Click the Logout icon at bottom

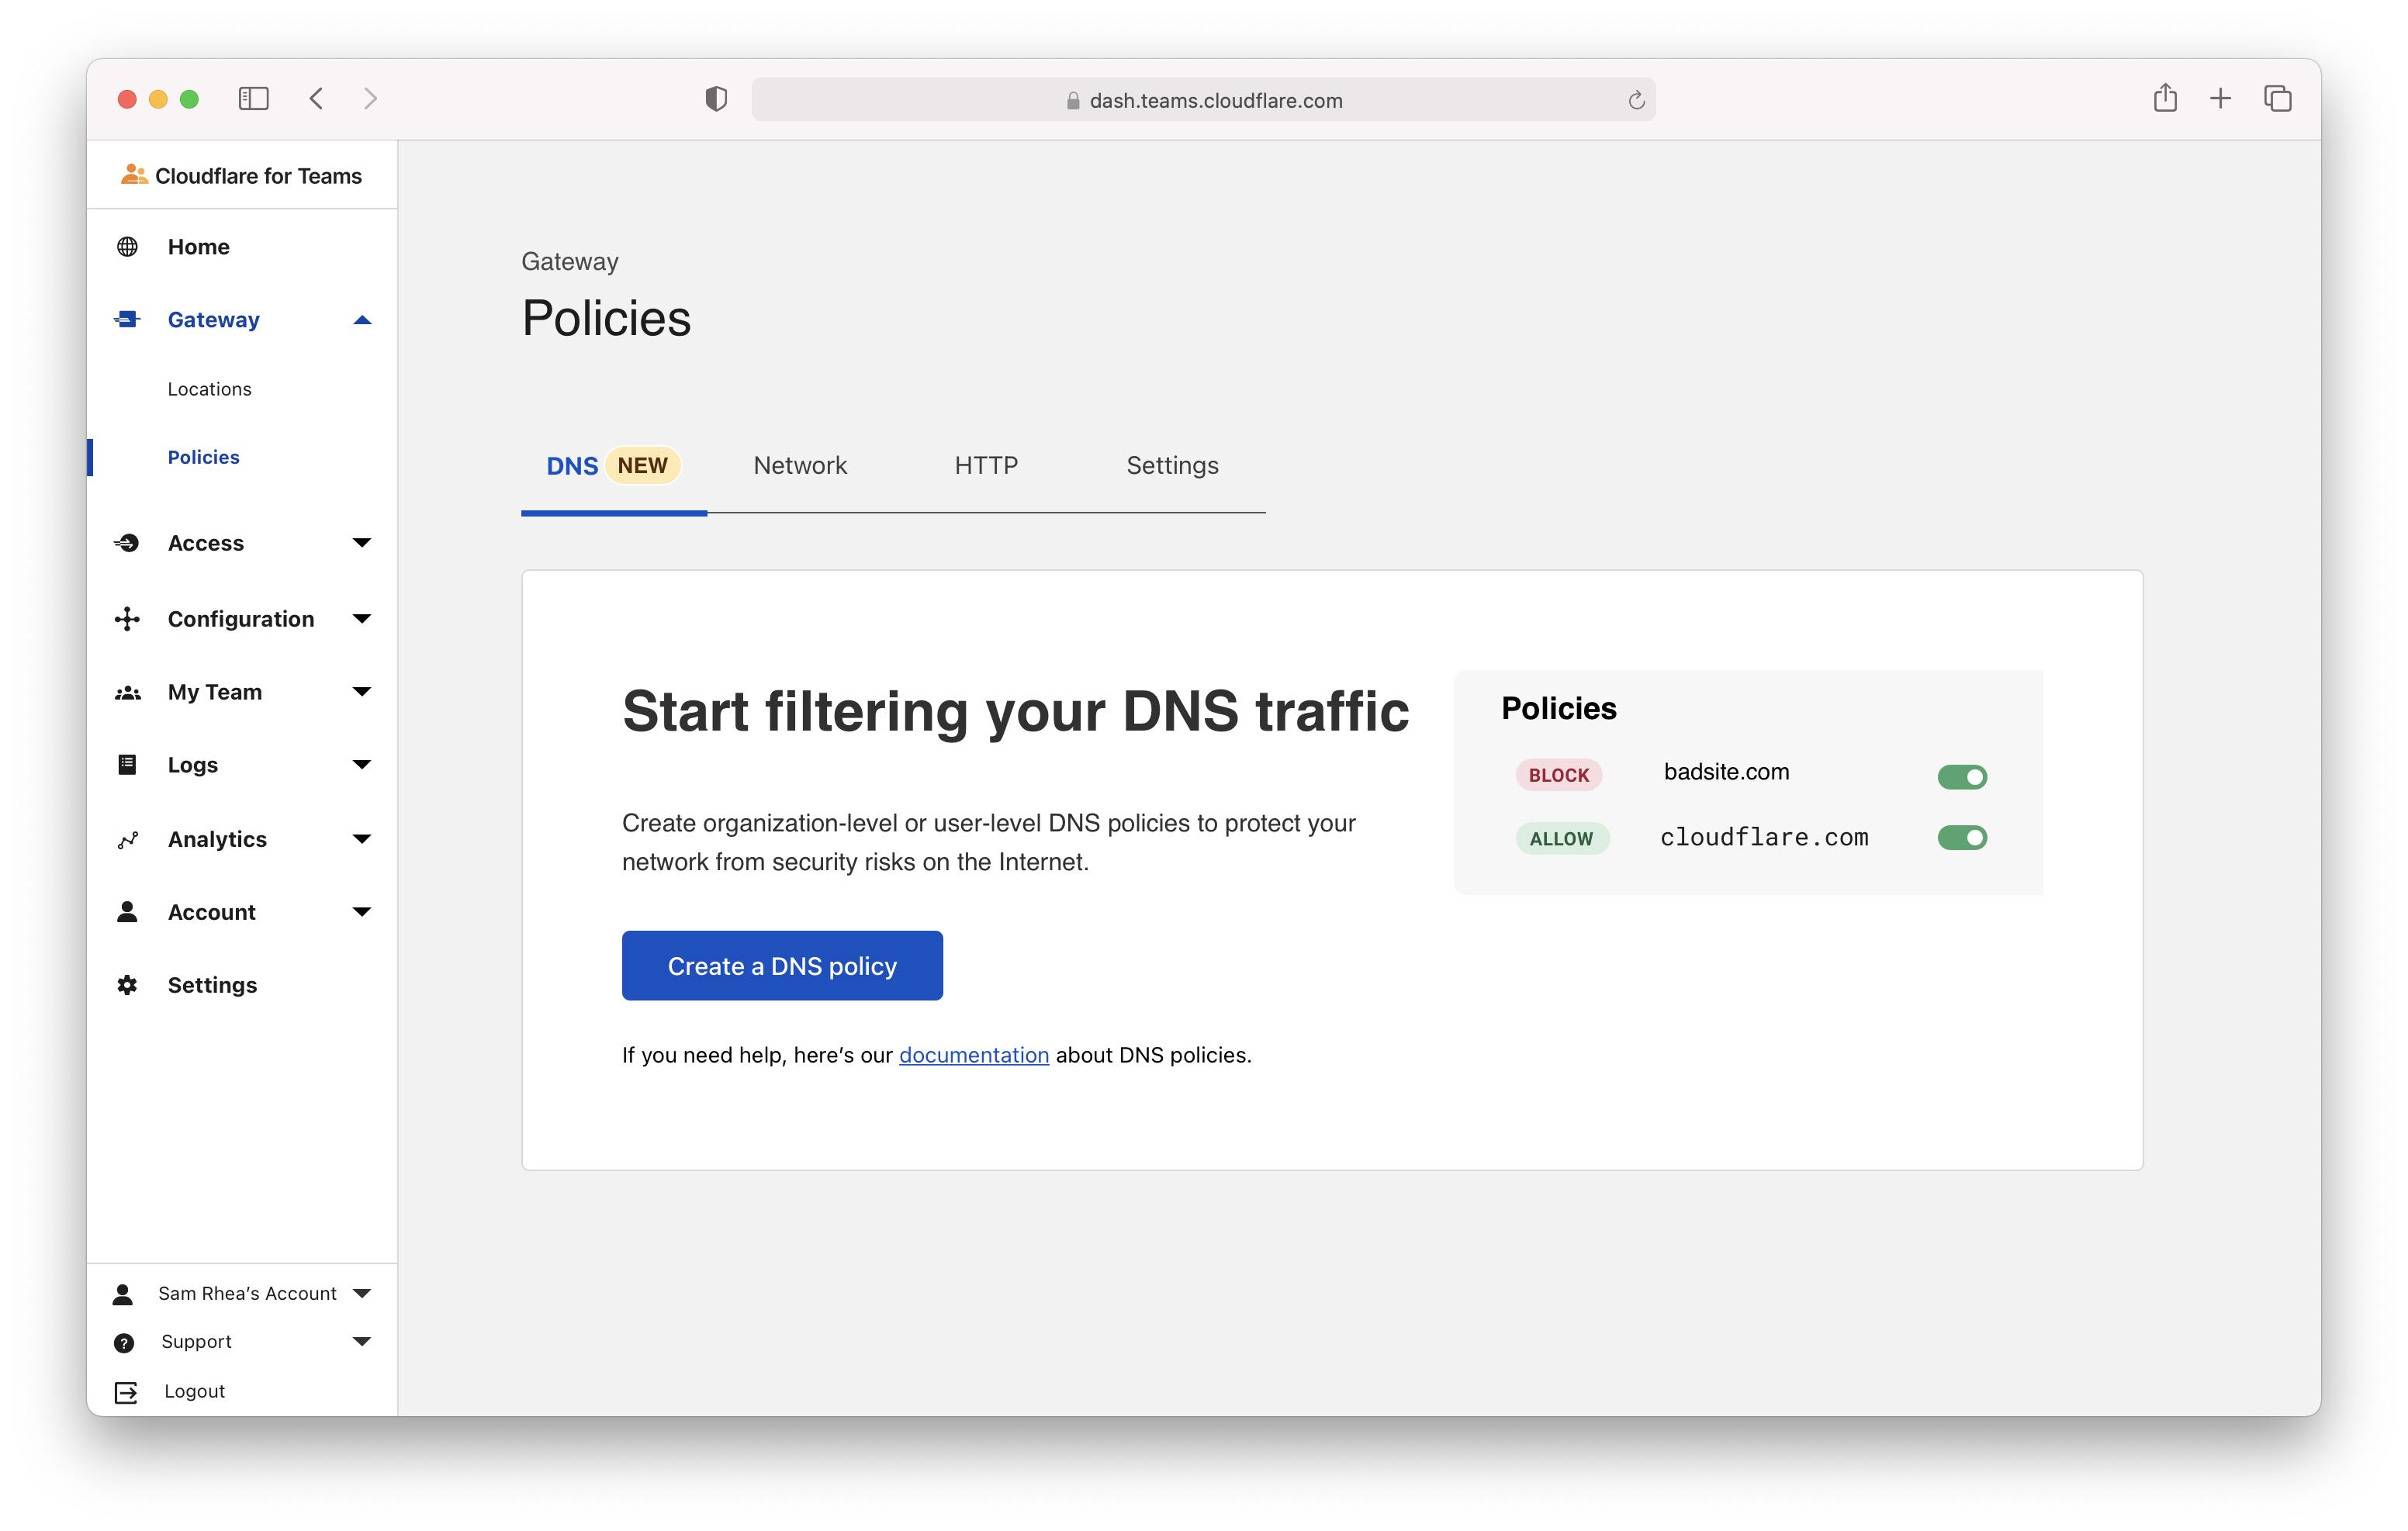[x=126, y=1392]
